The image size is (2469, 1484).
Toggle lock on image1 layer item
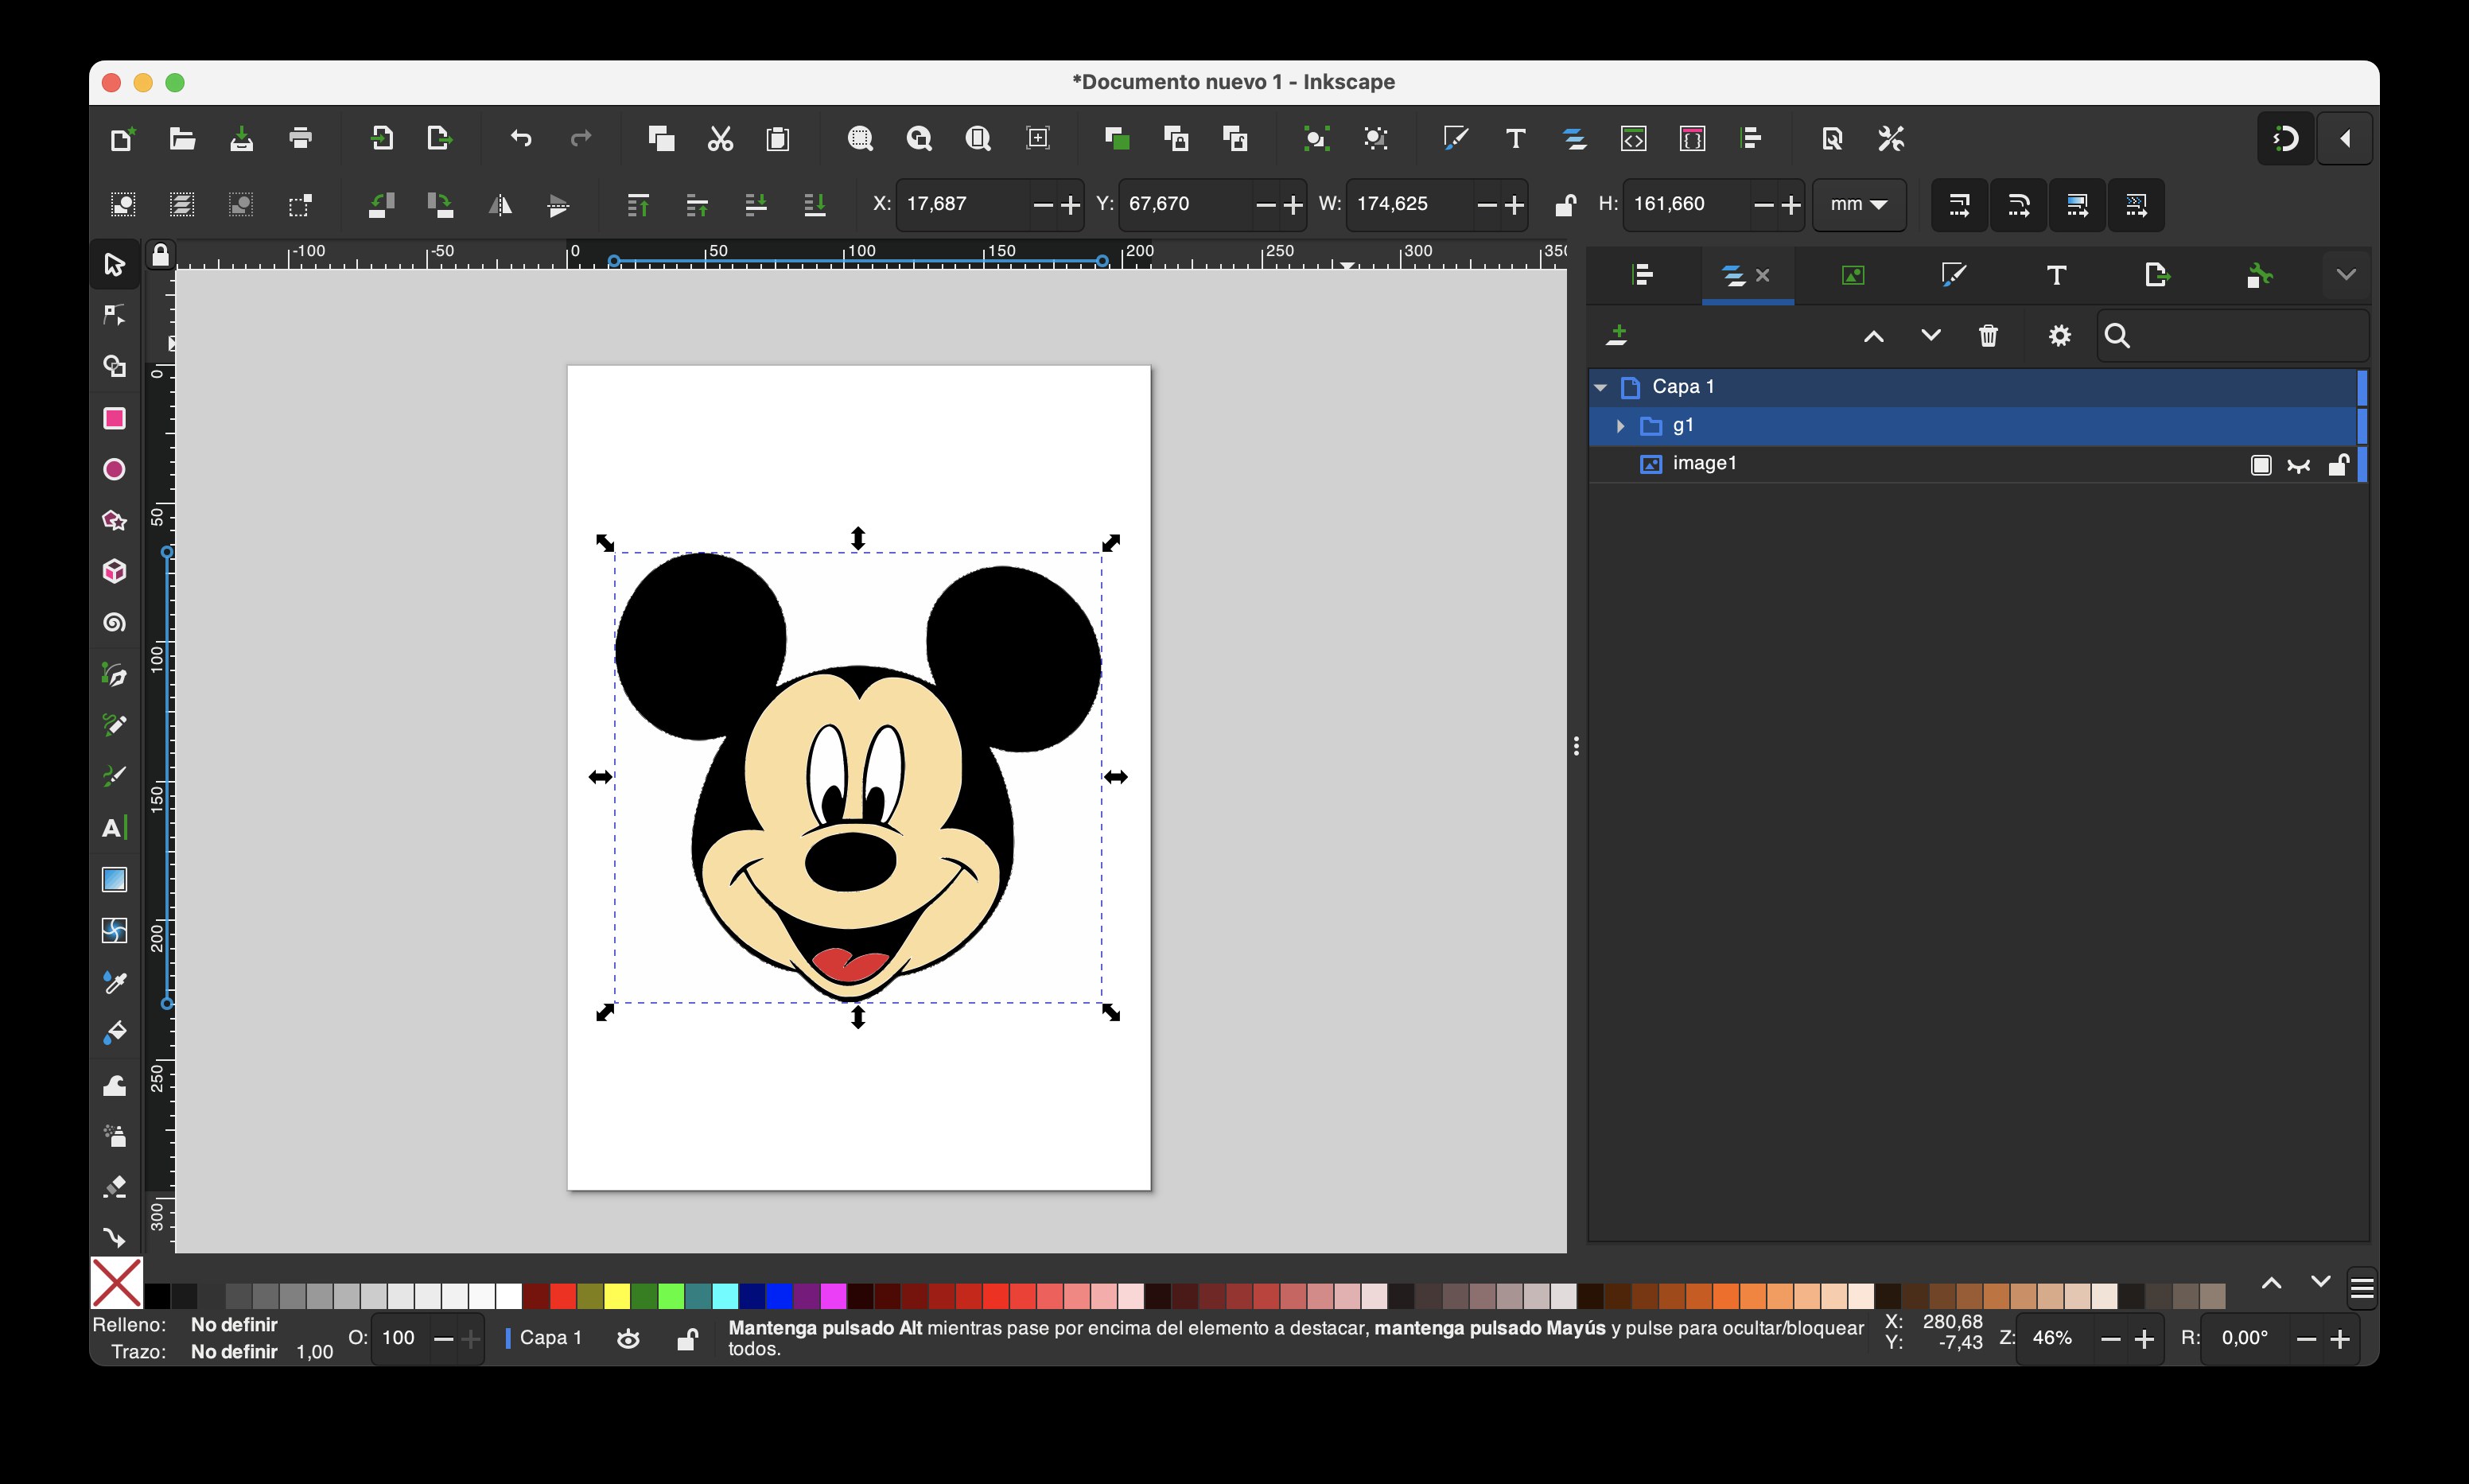point(2338,465)
